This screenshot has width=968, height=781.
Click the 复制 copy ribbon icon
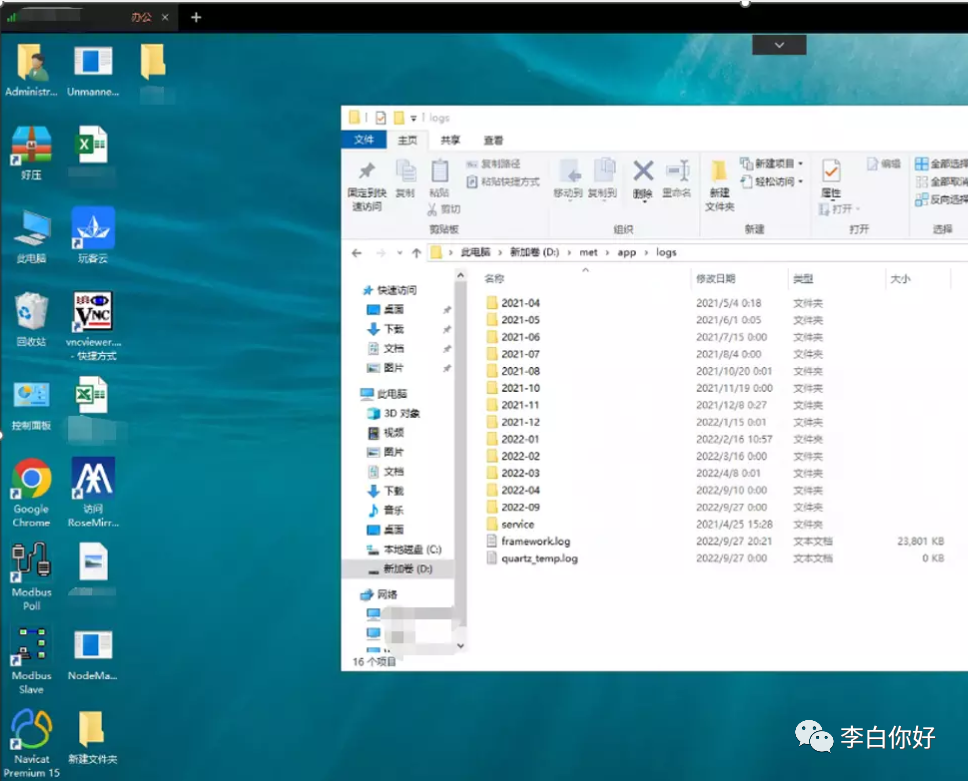tap(405, 178)
